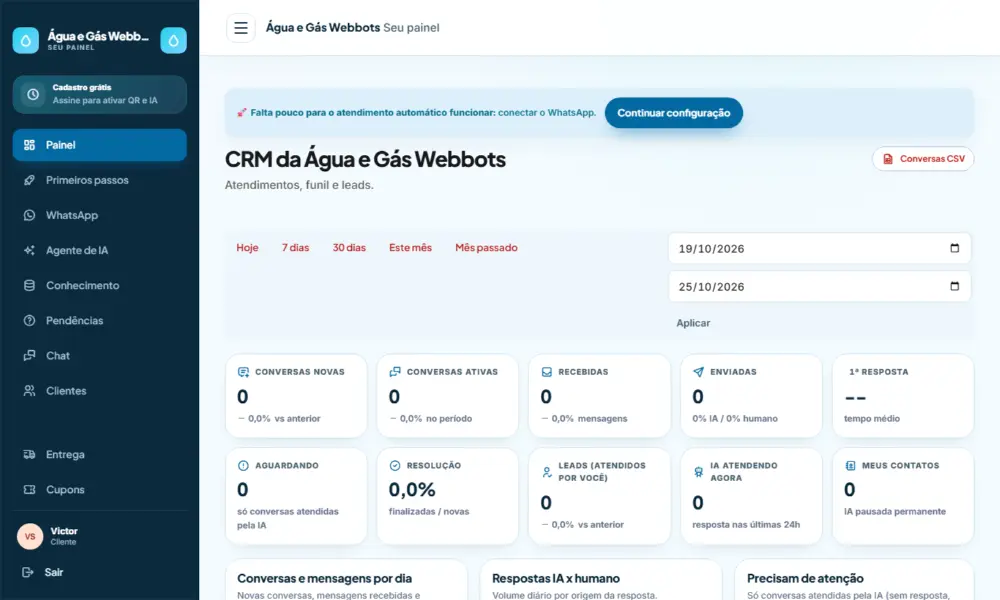Click the Aguardando clock icon

click(243, 465)
